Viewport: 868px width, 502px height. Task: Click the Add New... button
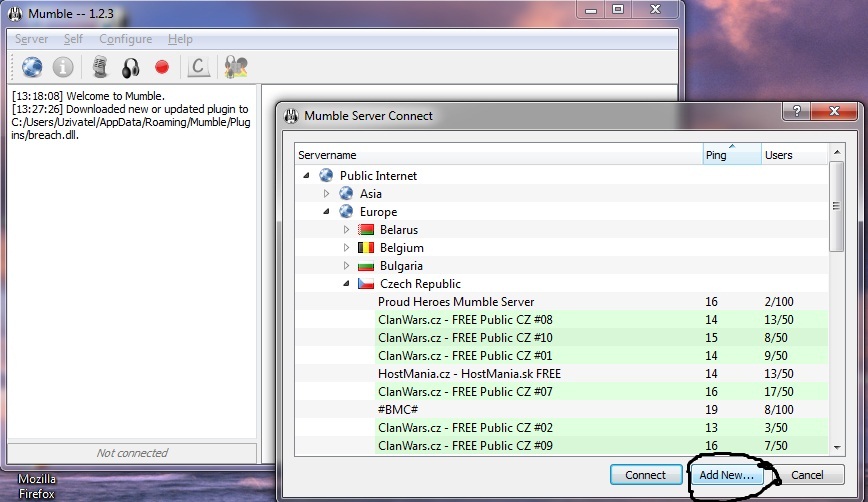pyautogui.click(x=726, y=475)
